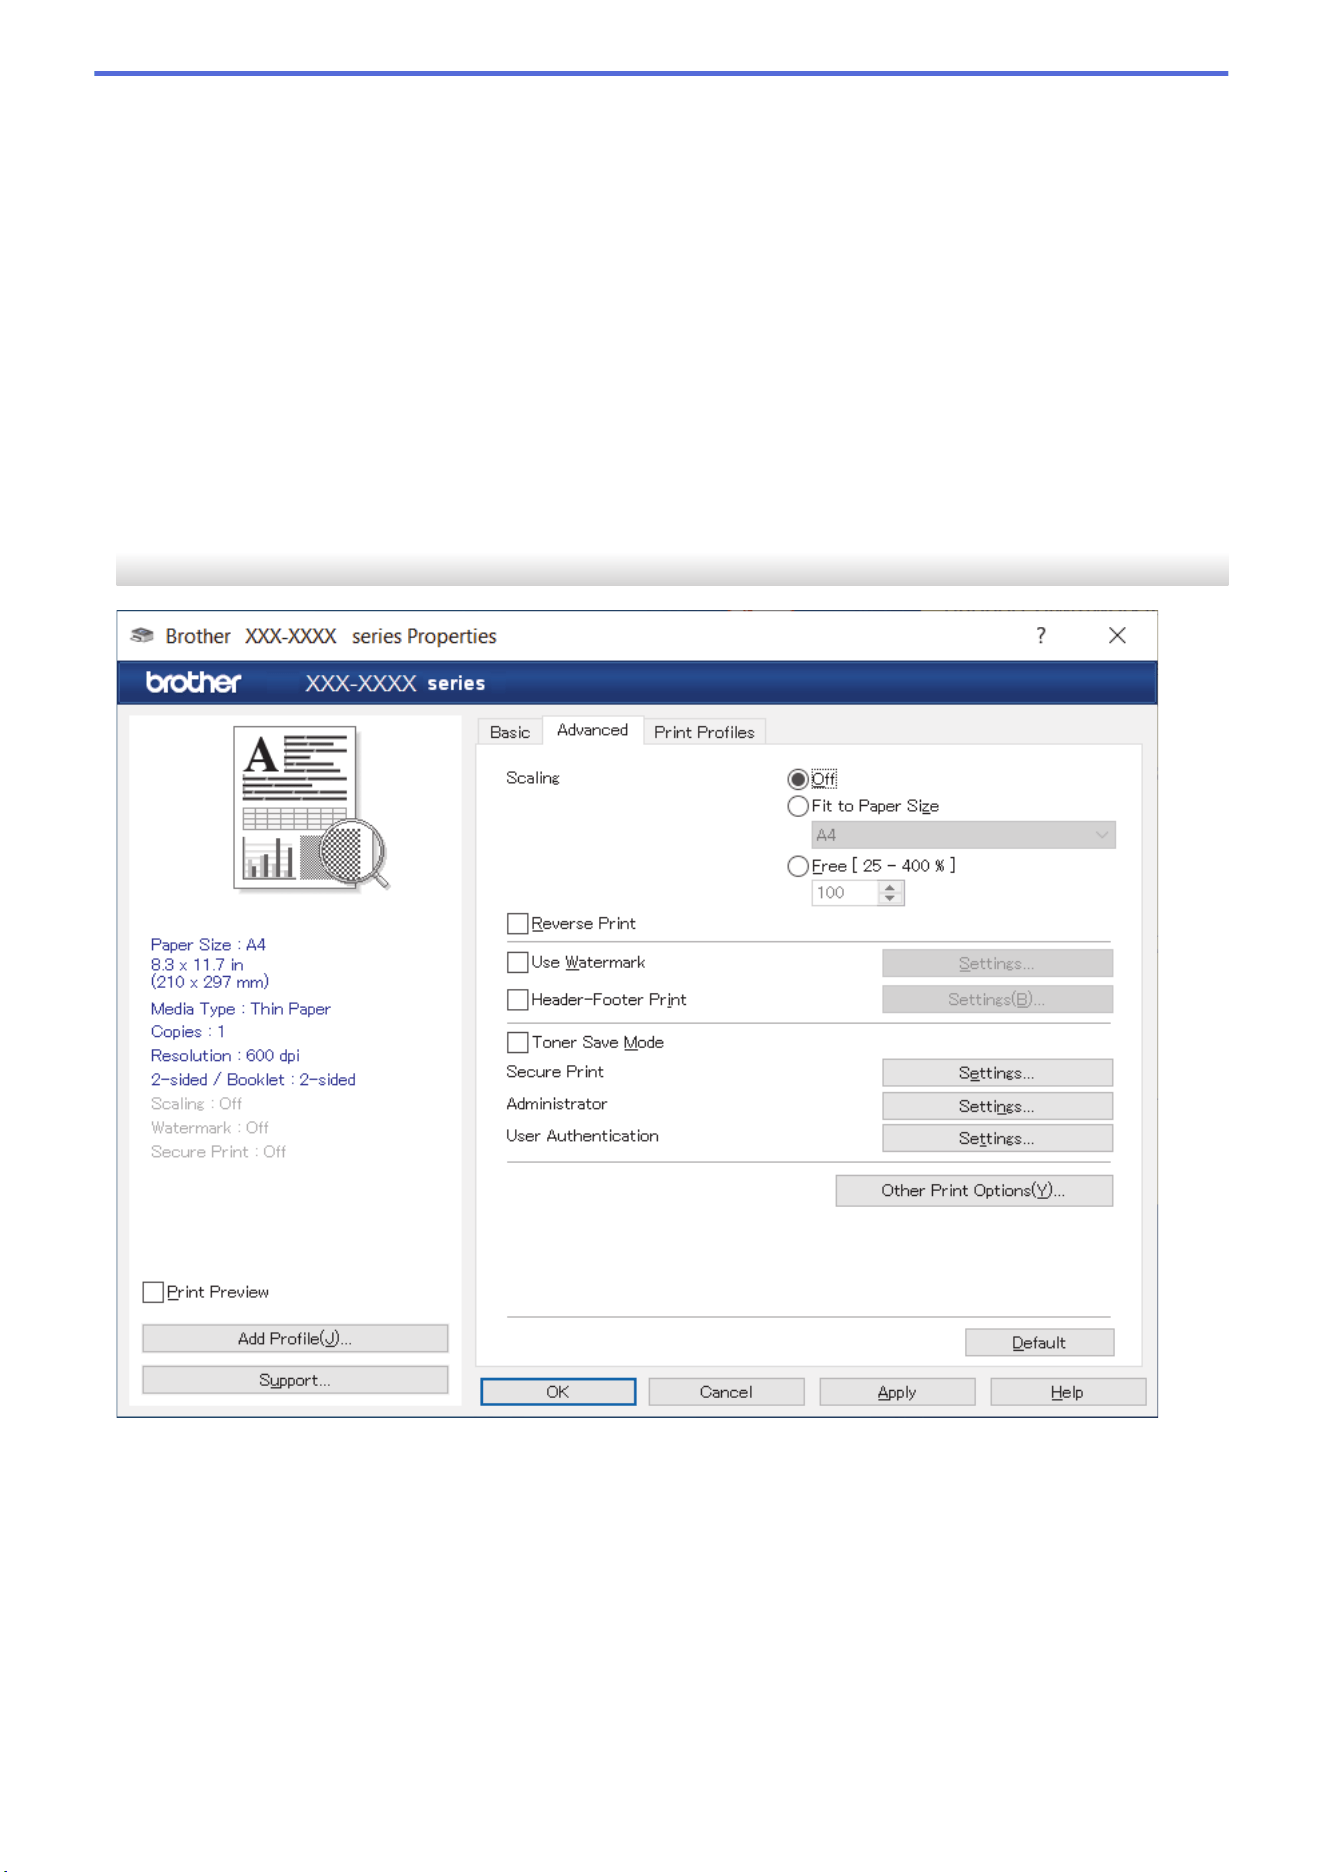This screenshot has width=1324, height=1872.
Task: Open Header-Footer Settings(B) button
Action: [997, 999]
